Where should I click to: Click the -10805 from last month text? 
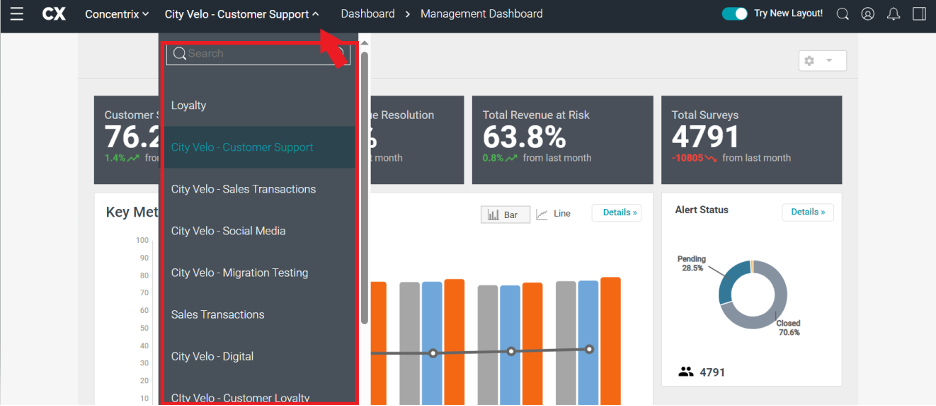point(731,158)
